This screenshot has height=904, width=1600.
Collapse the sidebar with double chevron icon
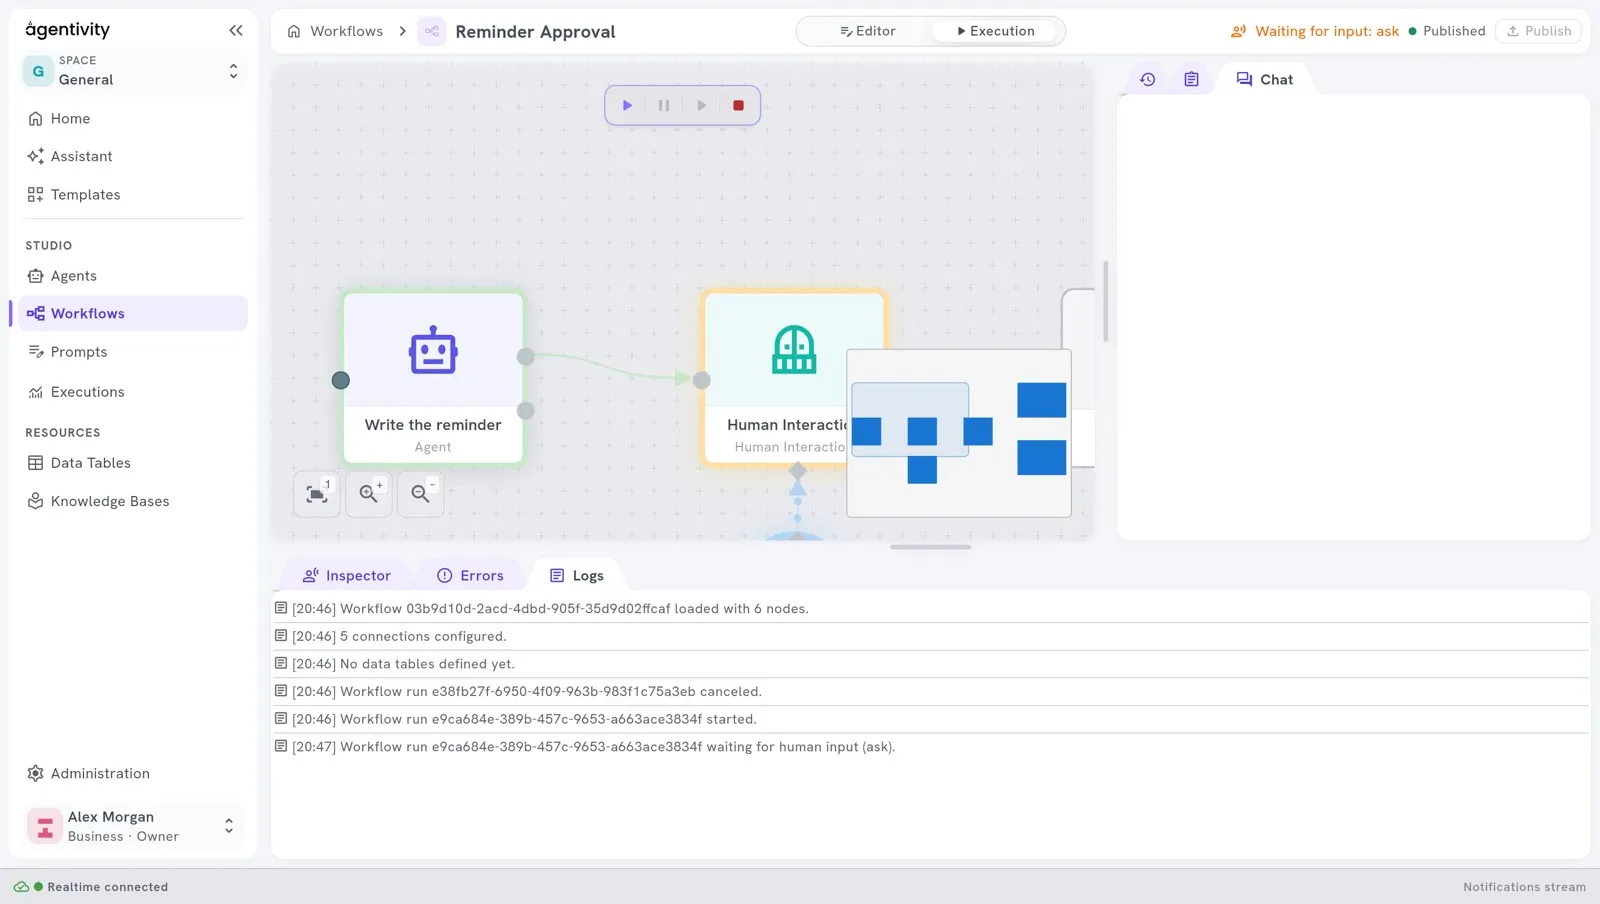click(235, 30)
